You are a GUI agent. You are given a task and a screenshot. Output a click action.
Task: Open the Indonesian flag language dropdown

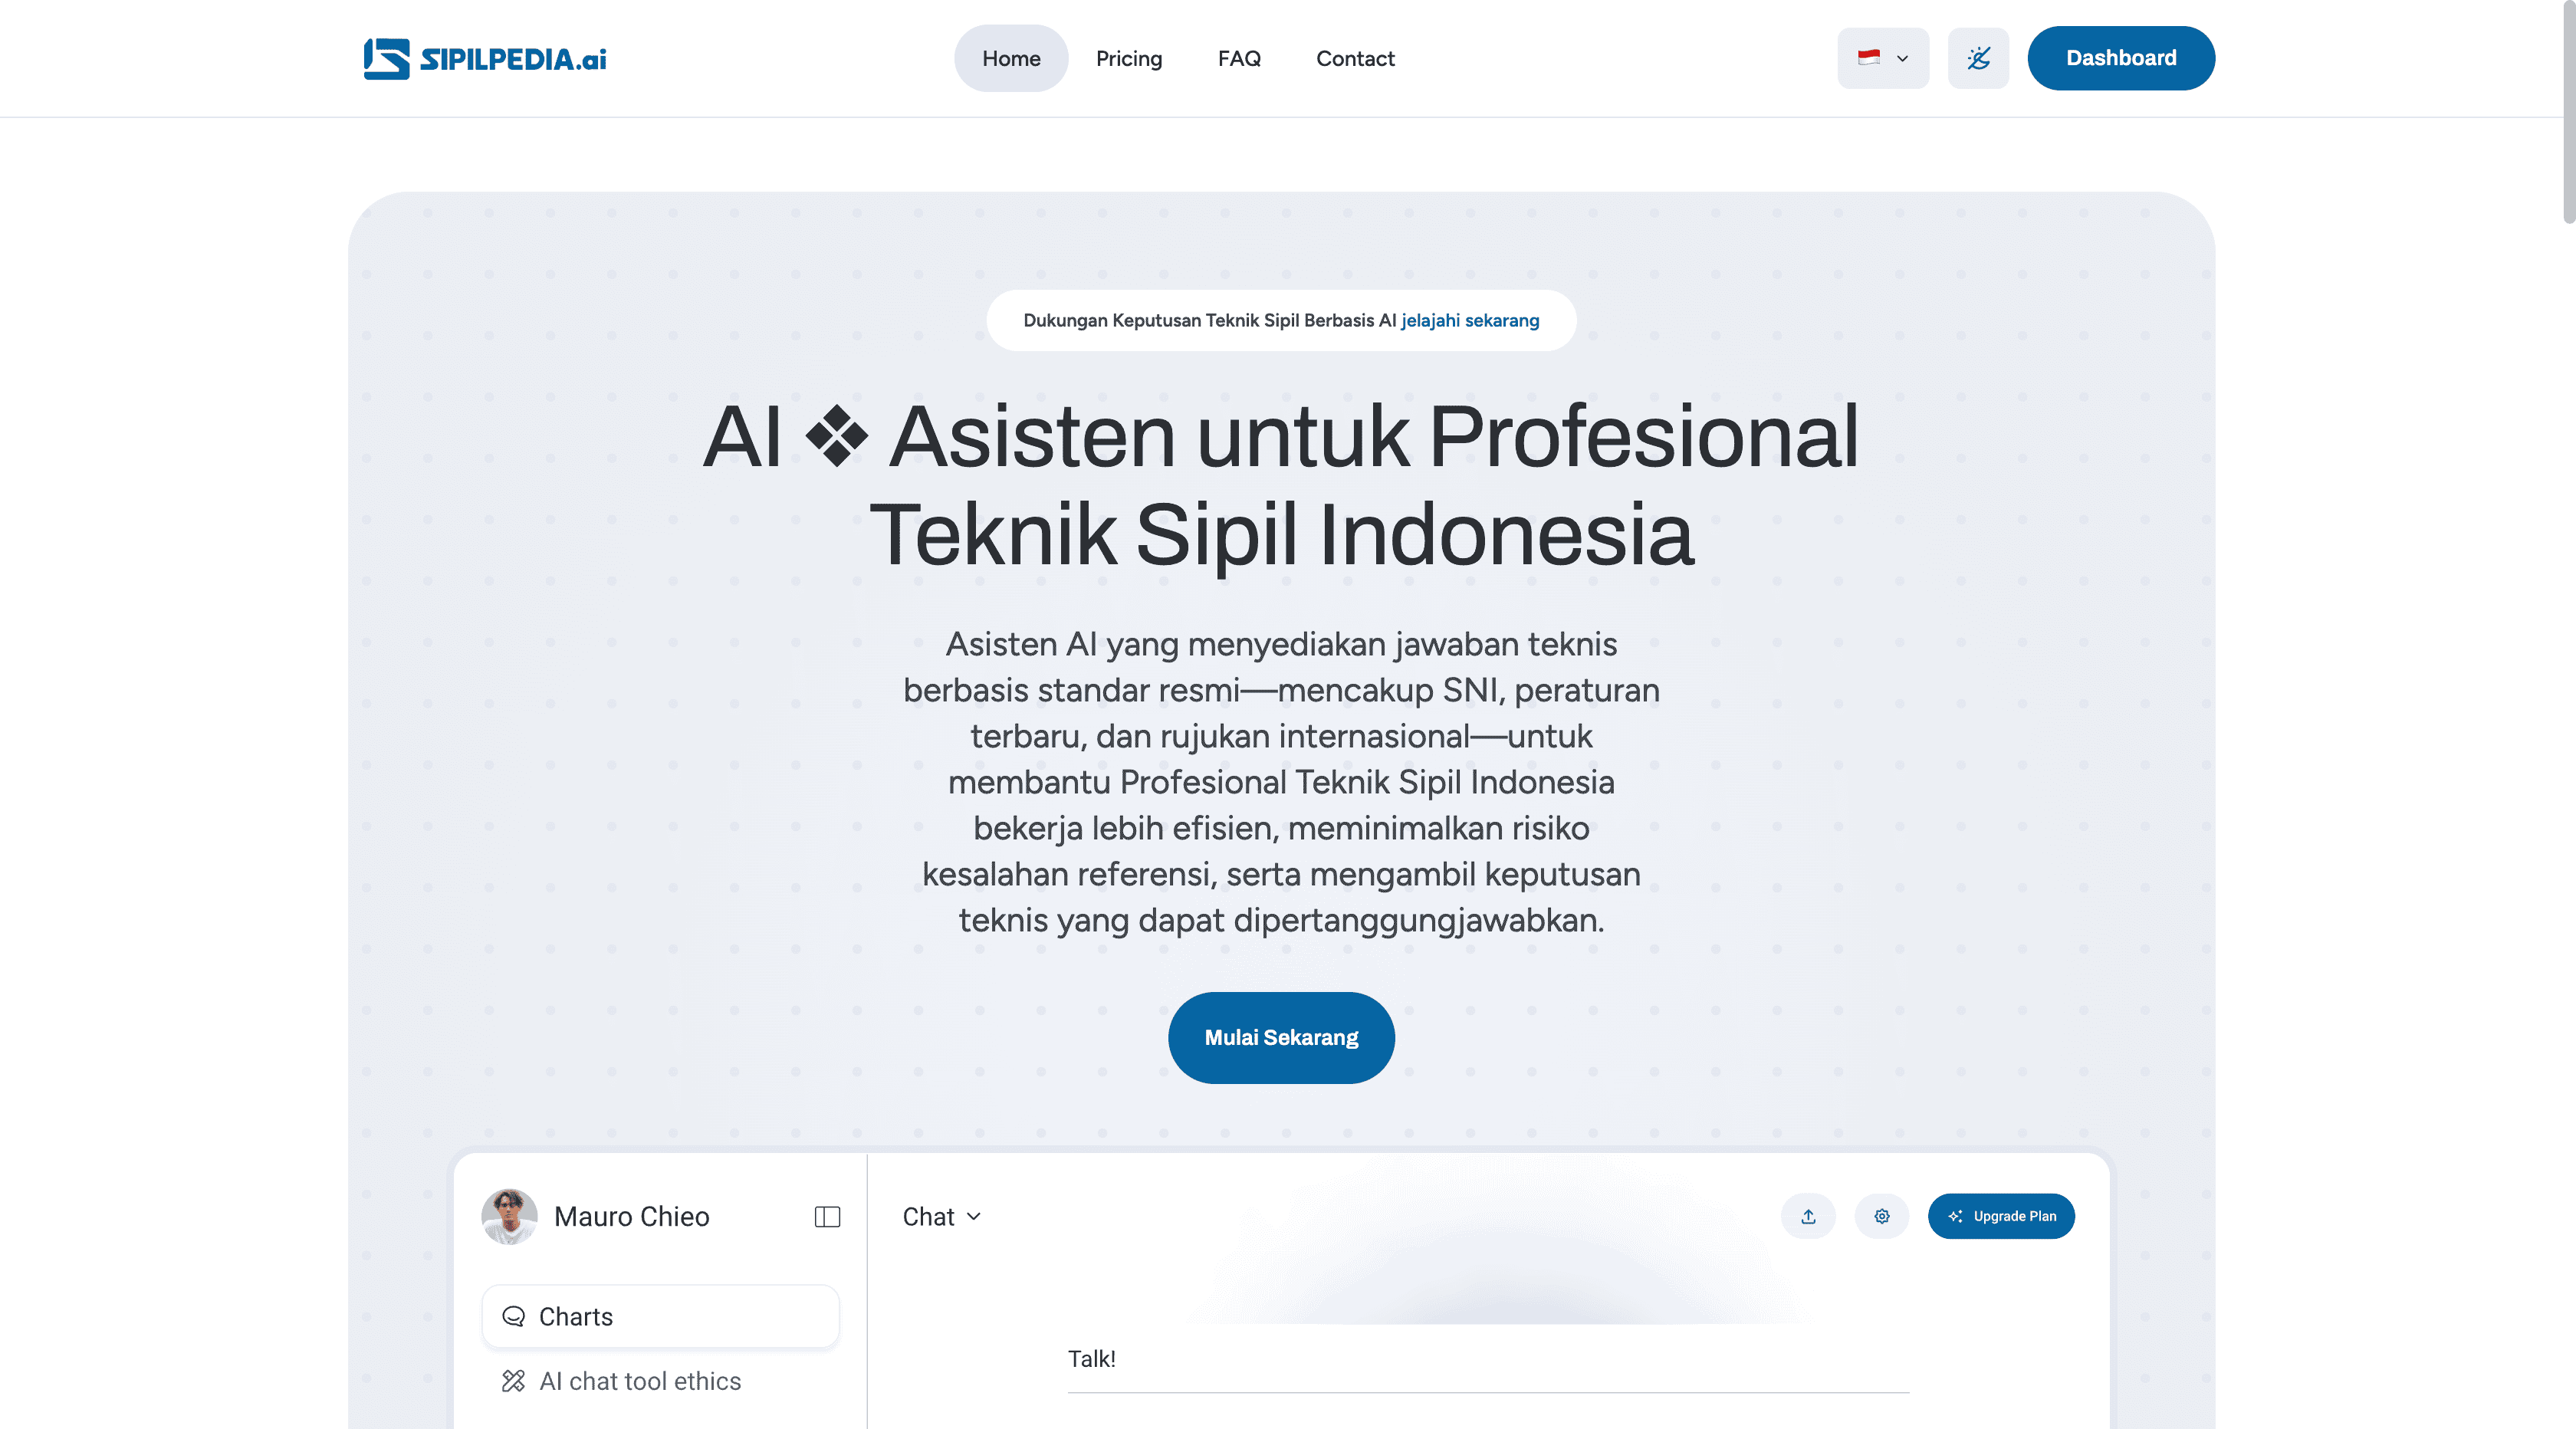(1882, 58)
